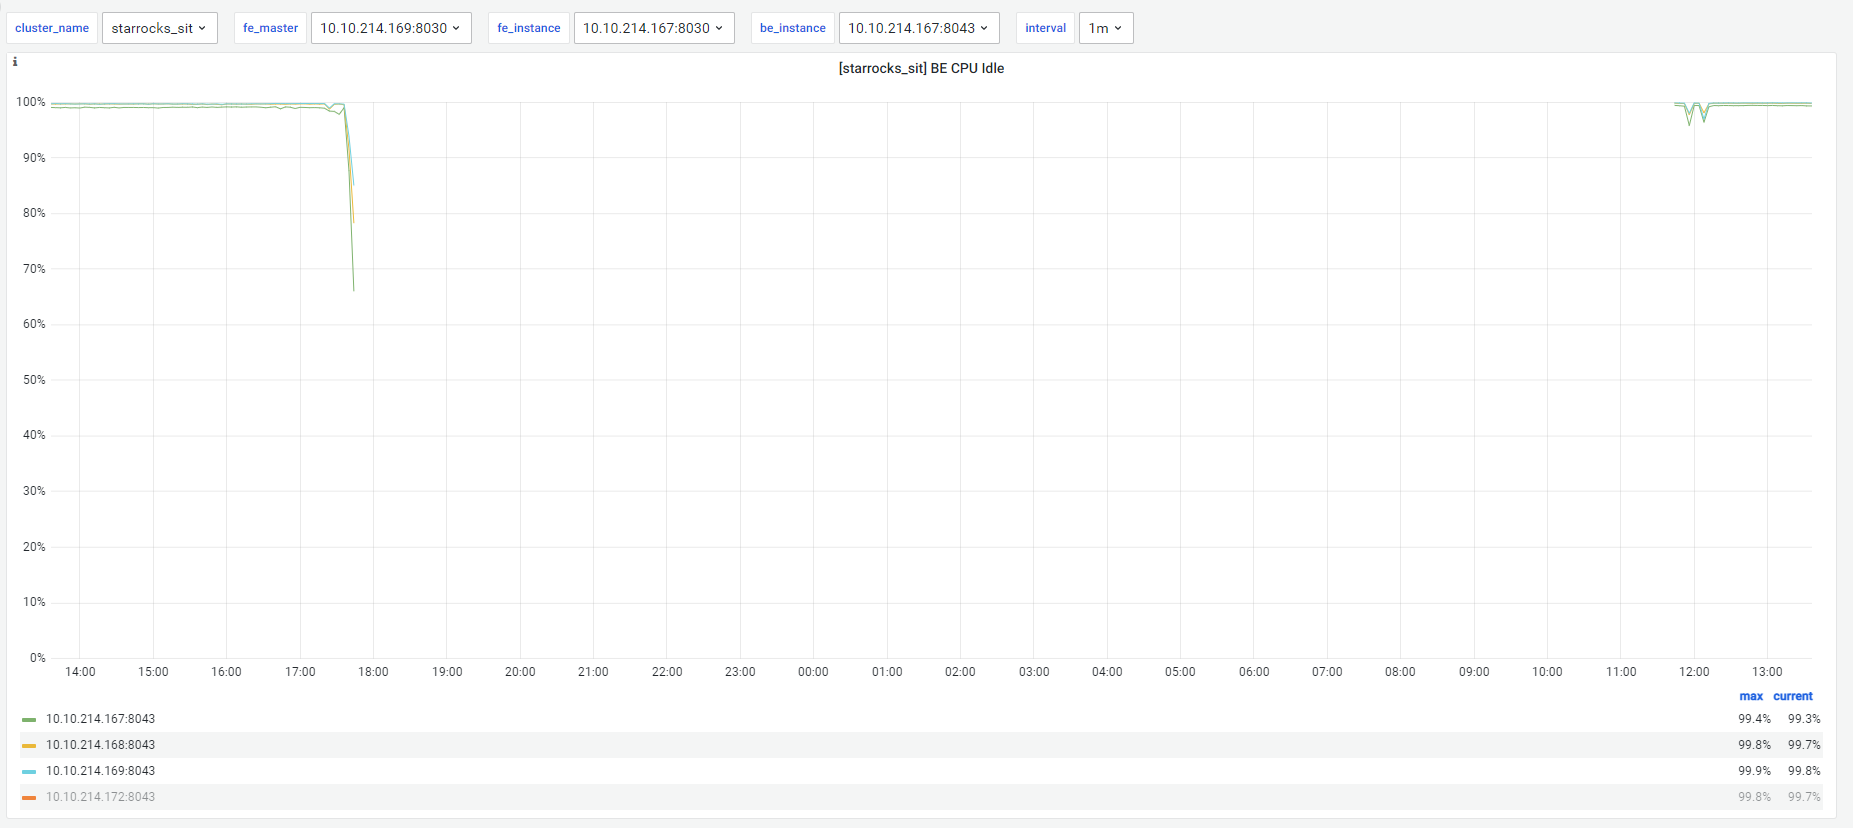Toggle the 10.10.214.167:8043 legend series

pos(100,719)
